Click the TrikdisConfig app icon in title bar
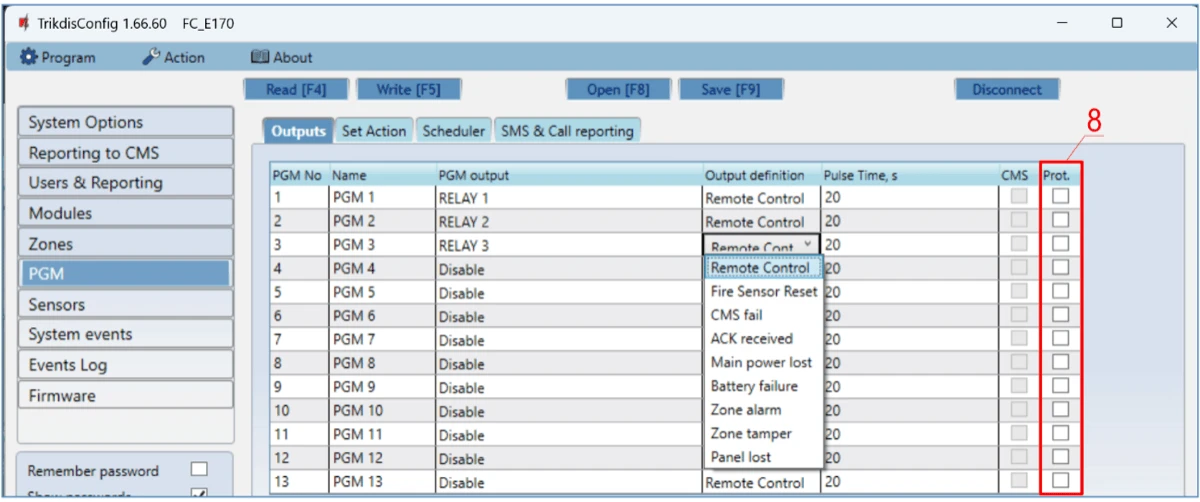1200x502 pixels. tap(23, 22)
